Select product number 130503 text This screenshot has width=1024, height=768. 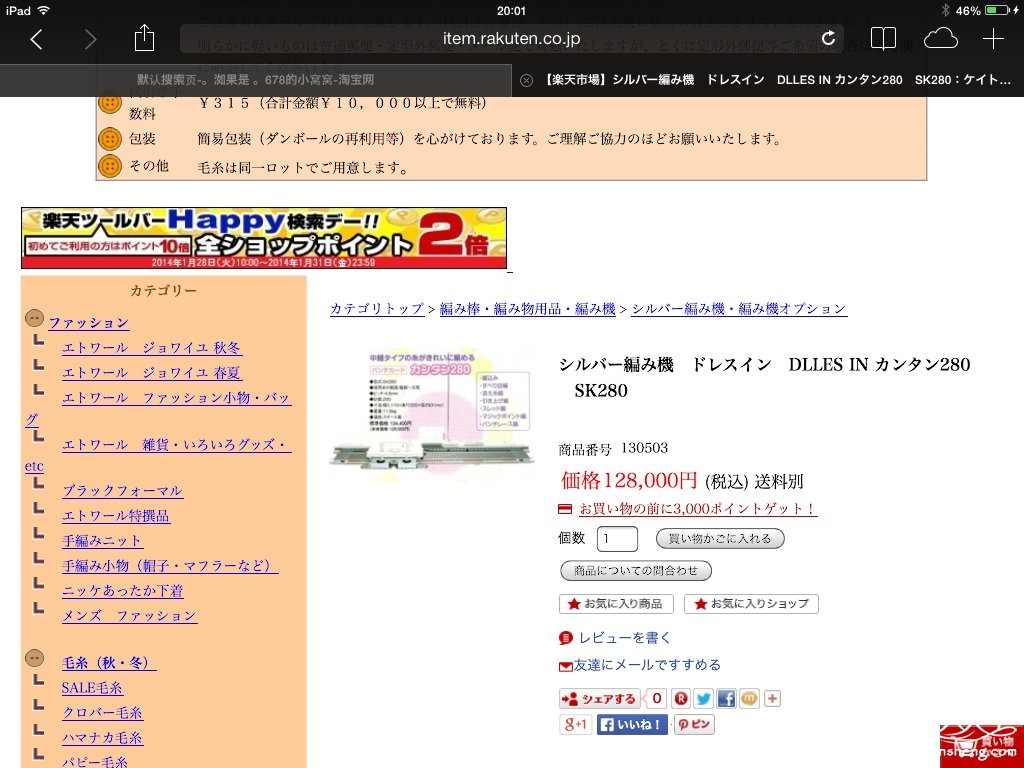[645, 448]
